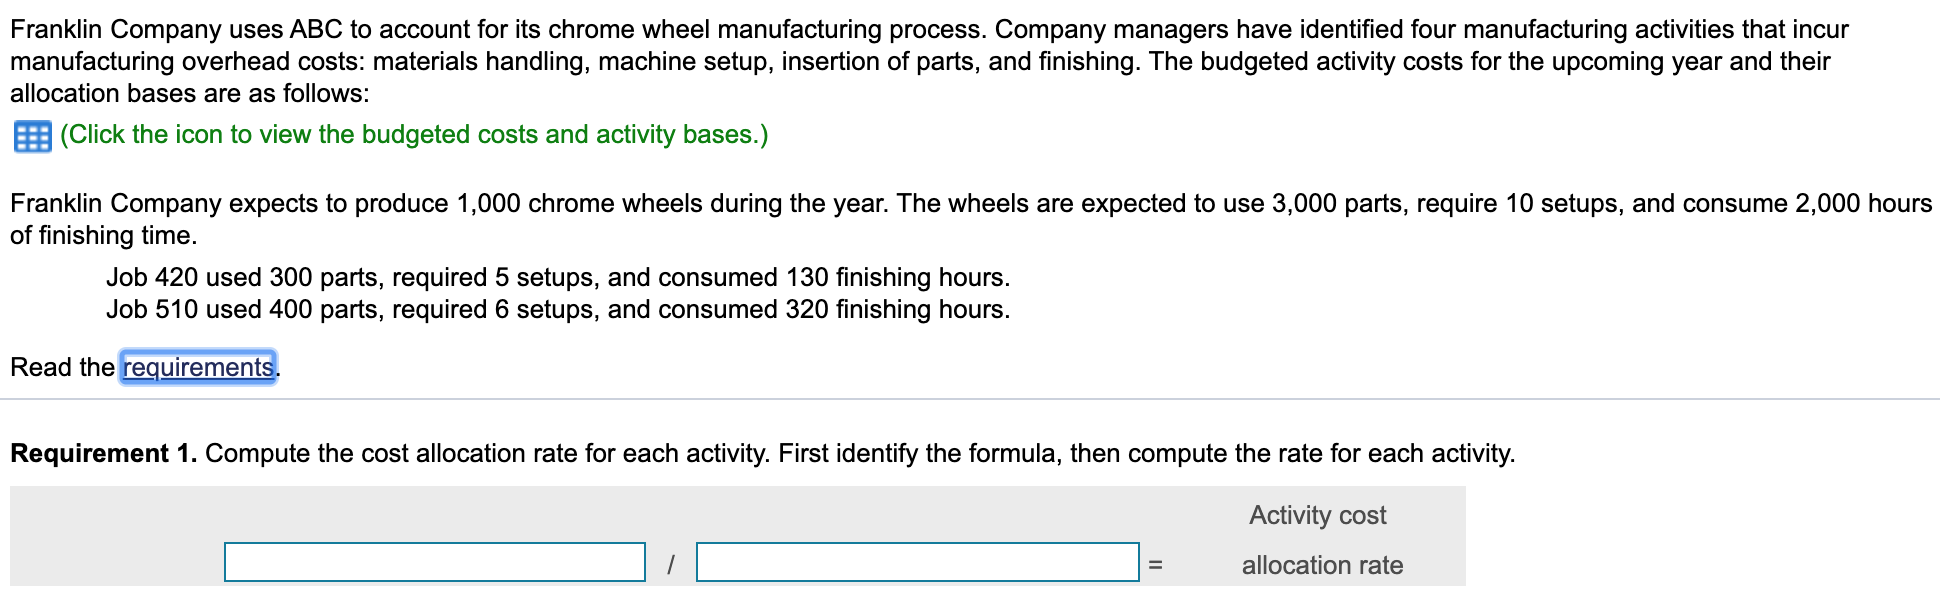
Task: Click the empty box before the division slash
Action: (x=435, y=562)
